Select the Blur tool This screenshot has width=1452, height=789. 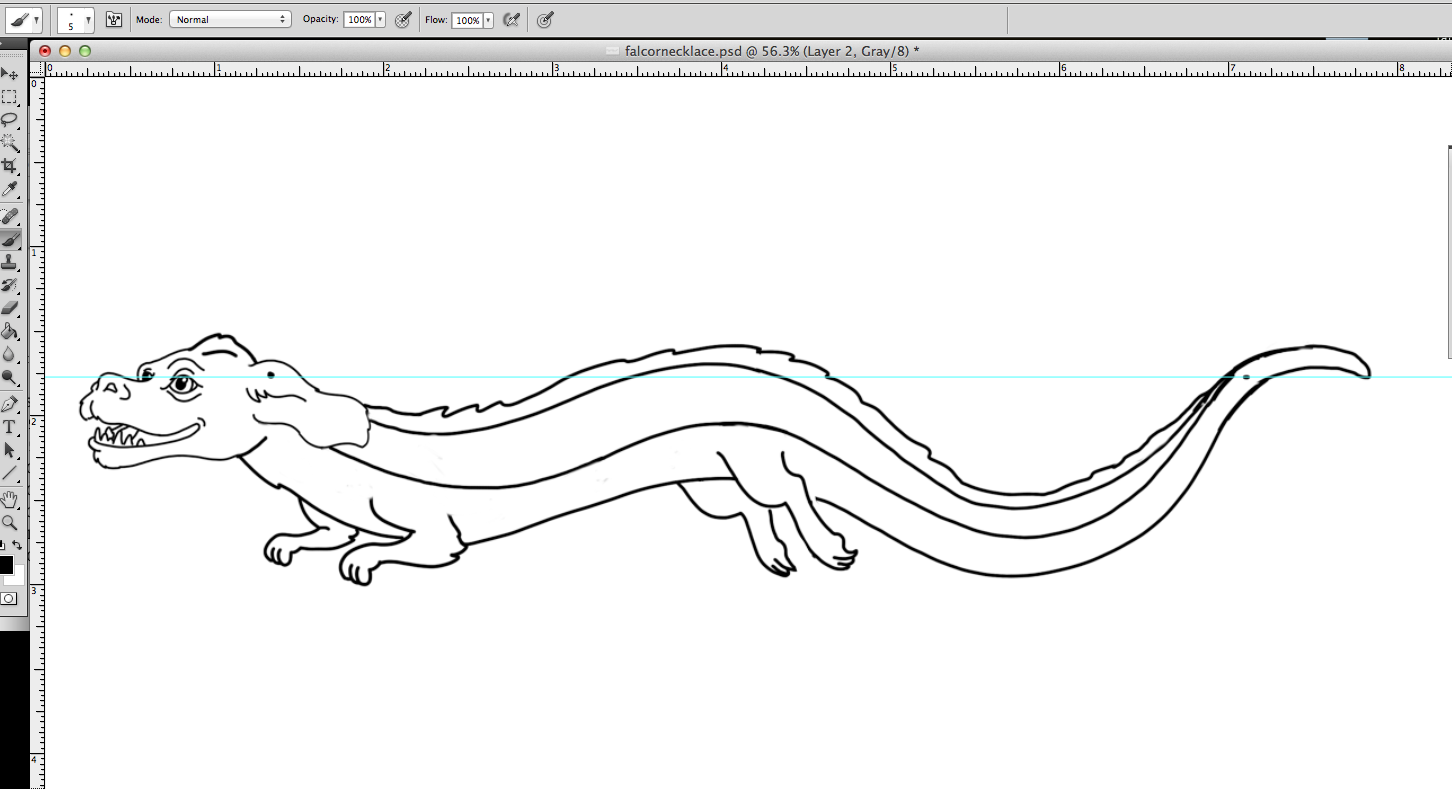coord(10,354)
